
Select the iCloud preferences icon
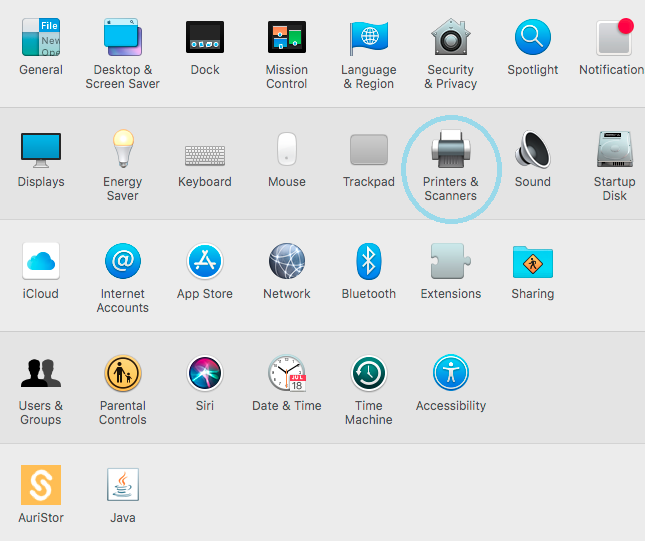[x=41, y=262]
